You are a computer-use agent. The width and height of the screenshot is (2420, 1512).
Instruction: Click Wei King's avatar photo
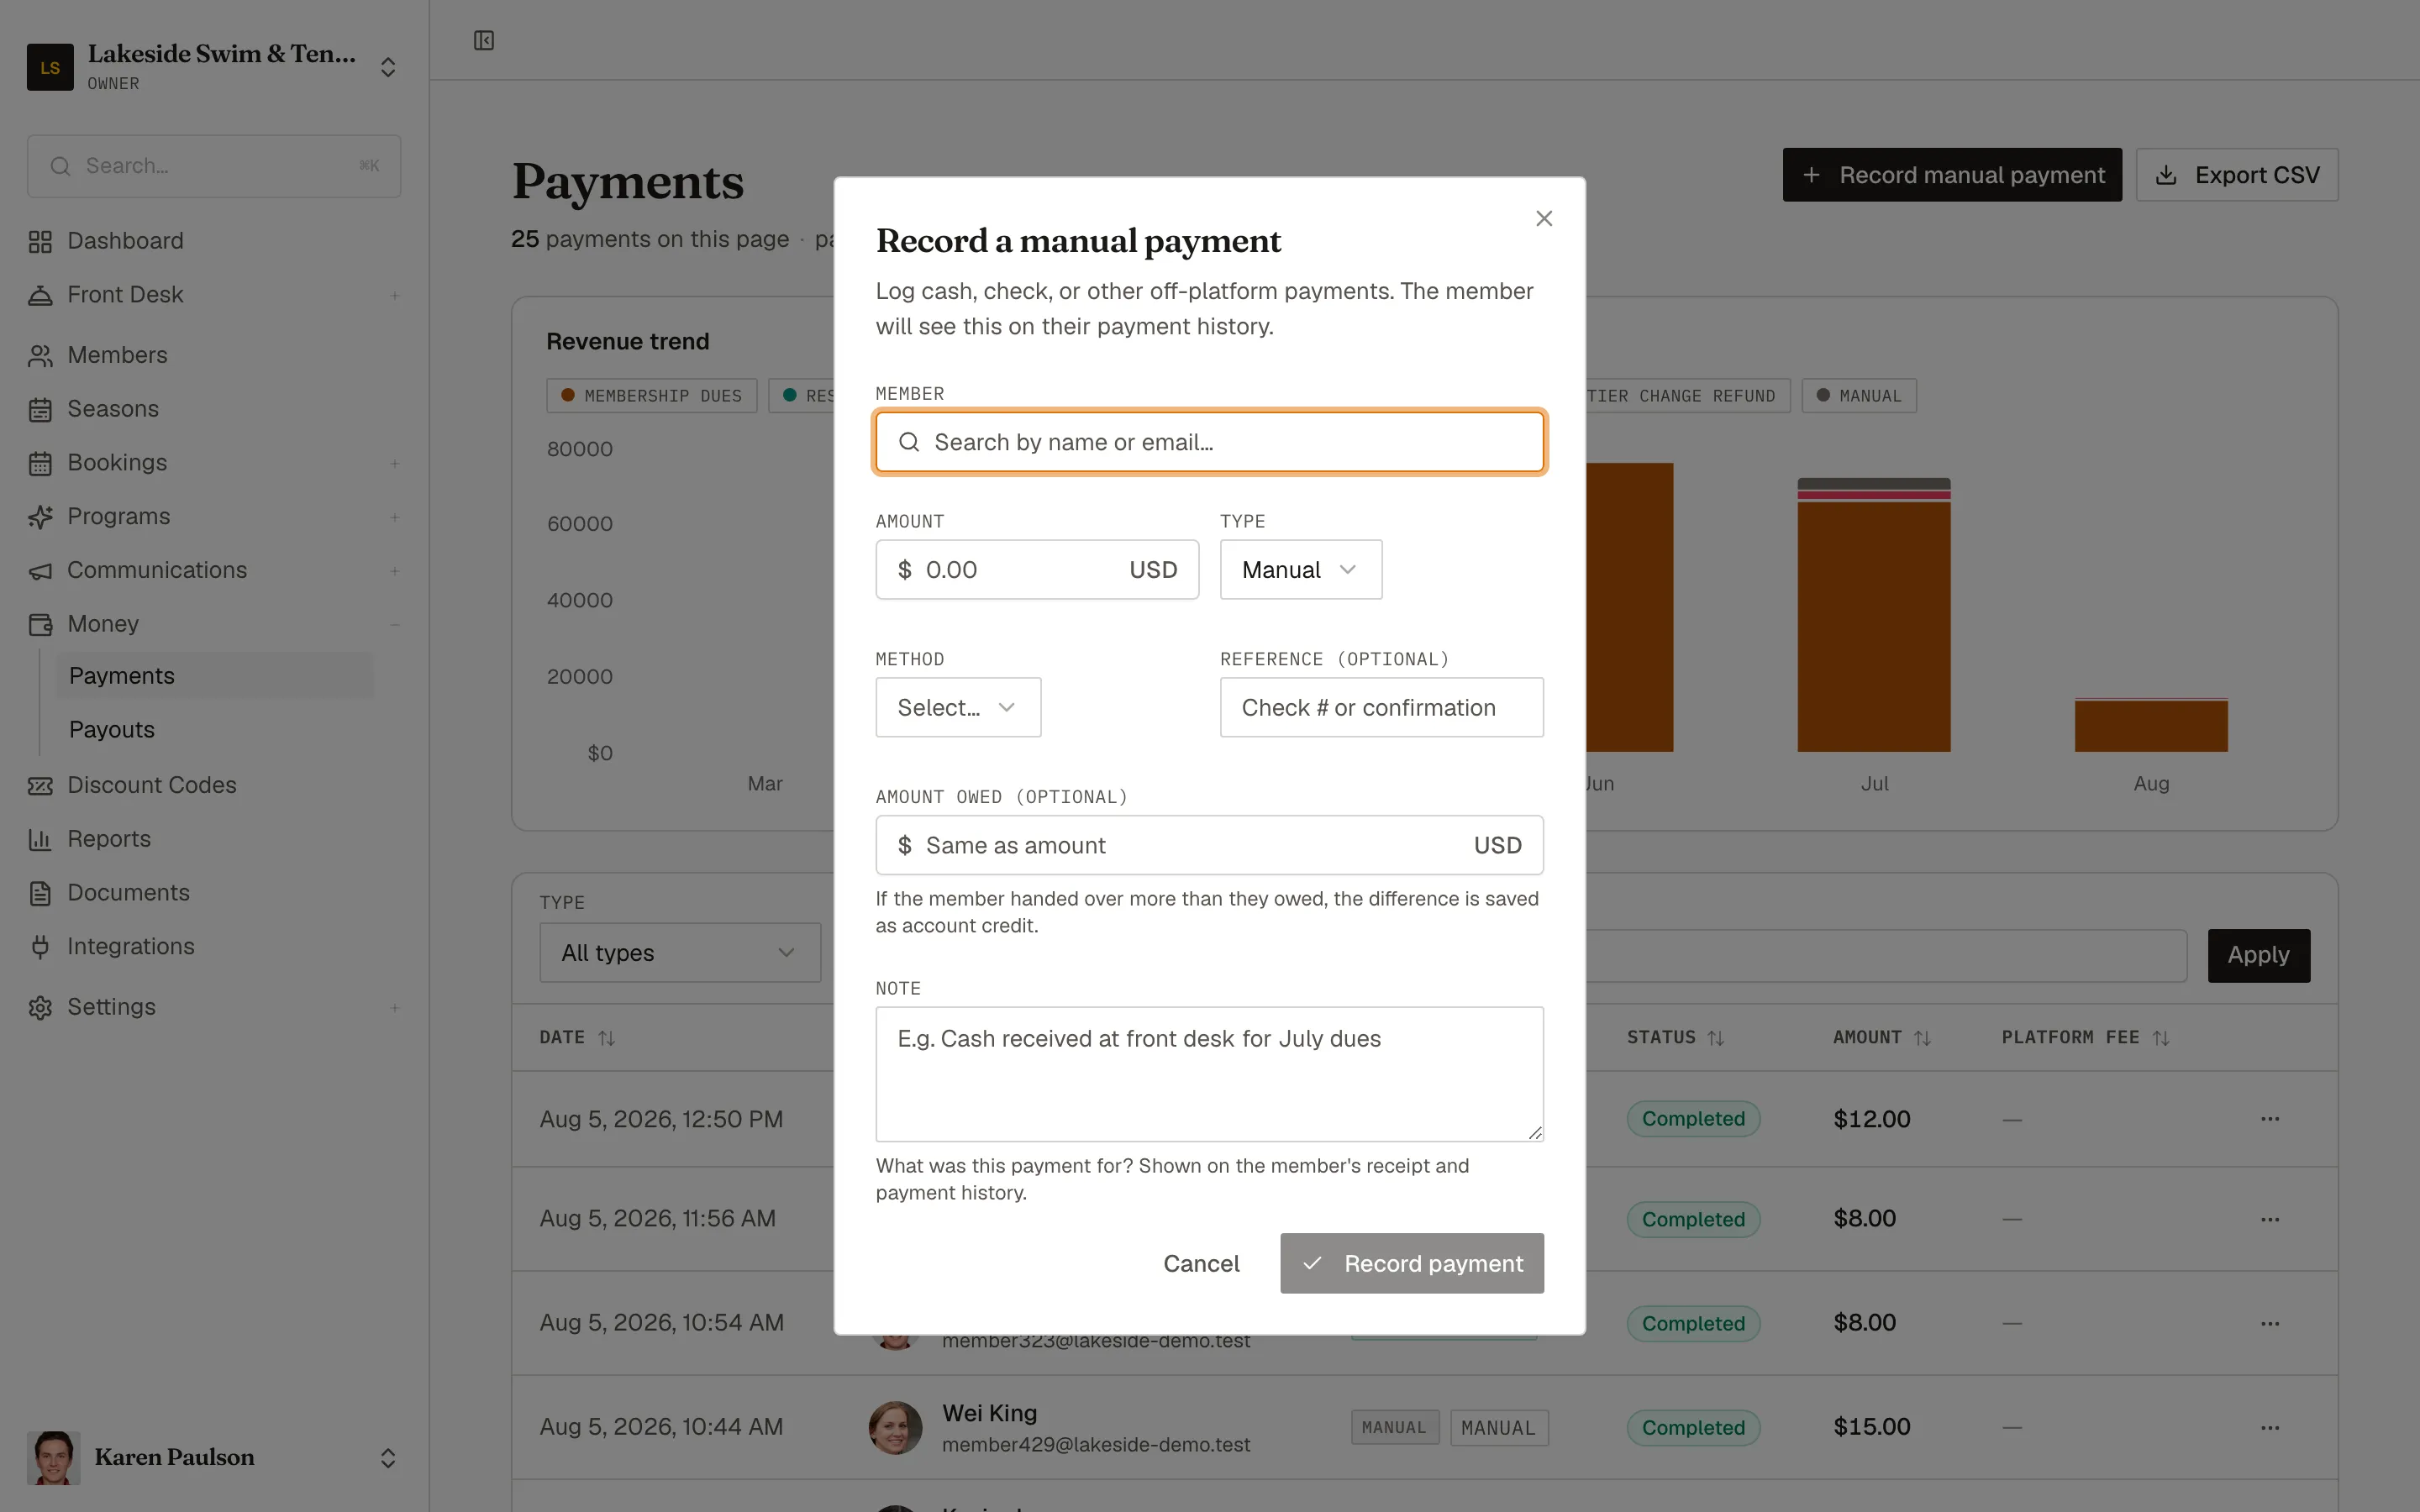895,1427
